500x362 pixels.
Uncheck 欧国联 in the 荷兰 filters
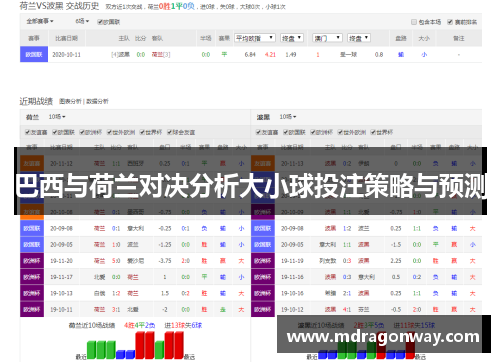coord(55,132)
